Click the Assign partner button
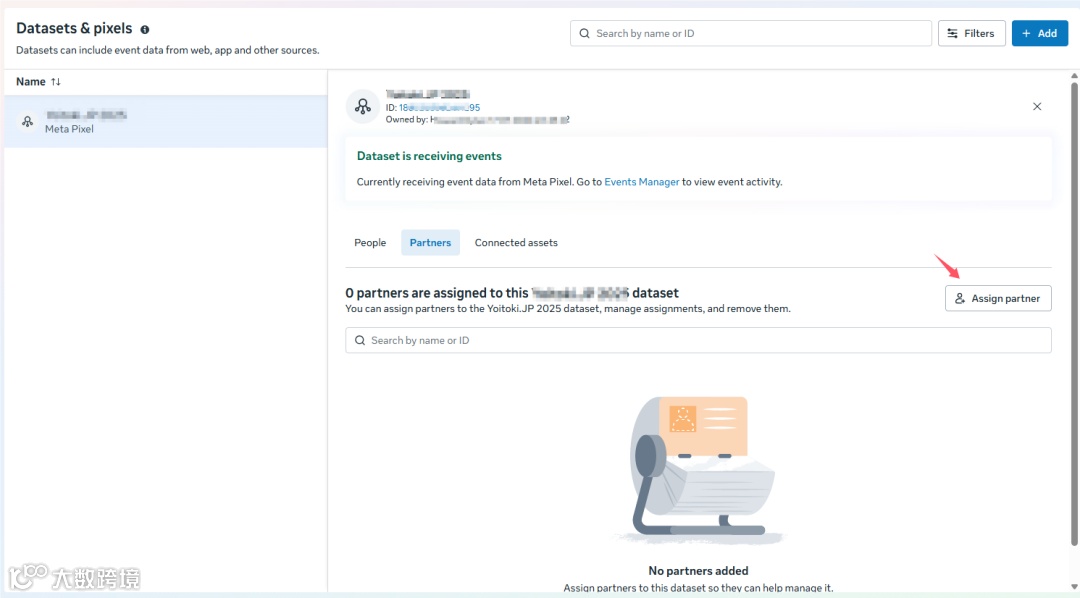The height and width of the screenshot is (598, 1080). click(998, 298)
